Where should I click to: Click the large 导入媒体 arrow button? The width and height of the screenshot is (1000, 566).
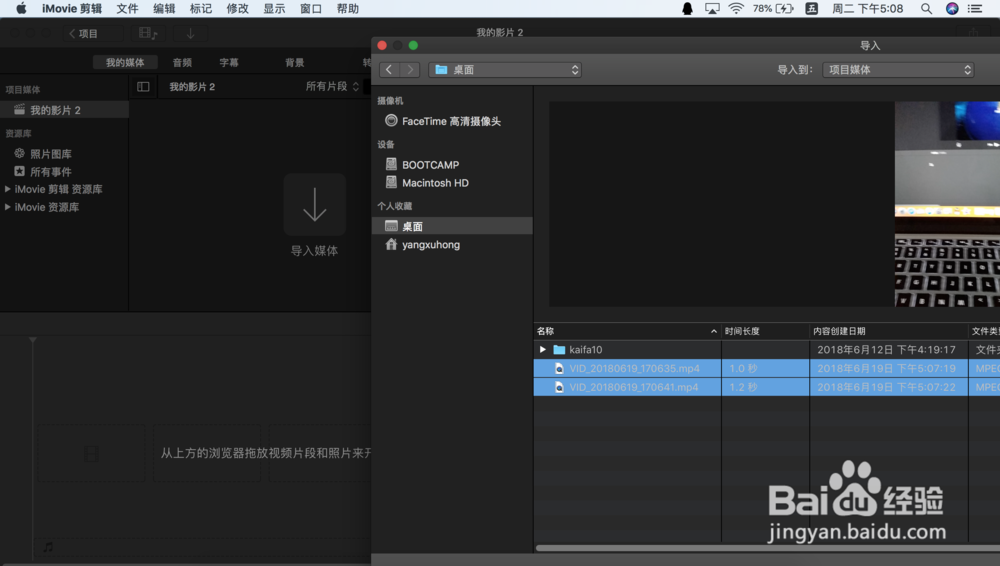[x=314, y=205]
